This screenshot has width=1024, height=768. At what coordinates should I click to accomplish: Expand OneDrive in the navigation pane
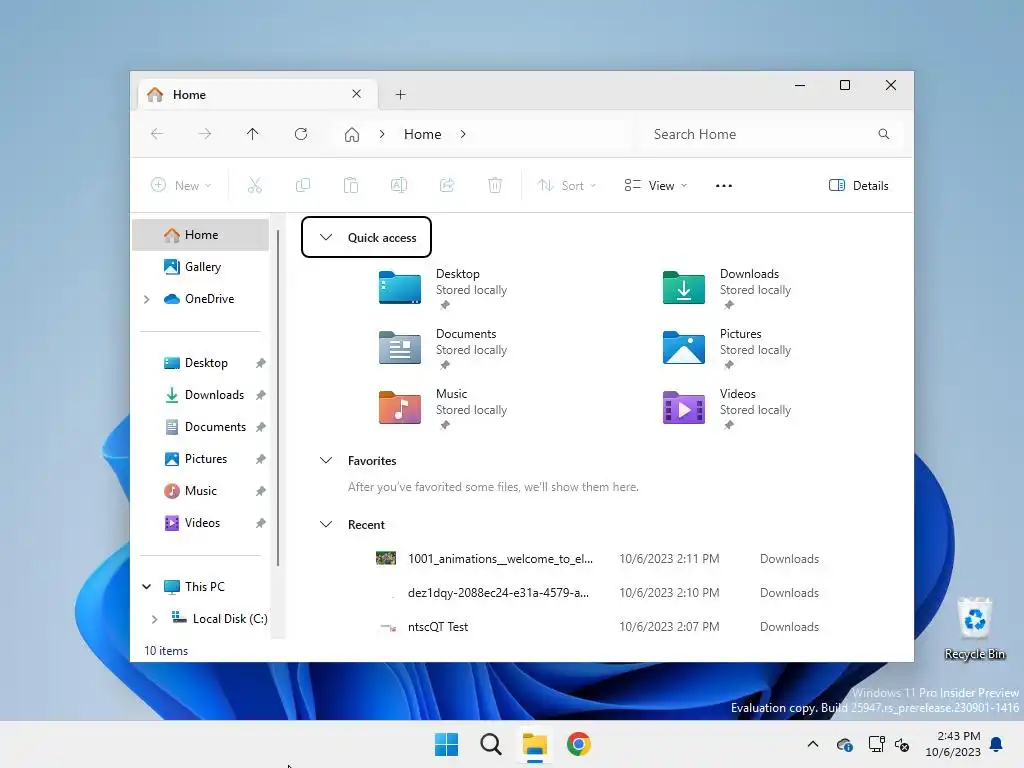pos(147,299)
